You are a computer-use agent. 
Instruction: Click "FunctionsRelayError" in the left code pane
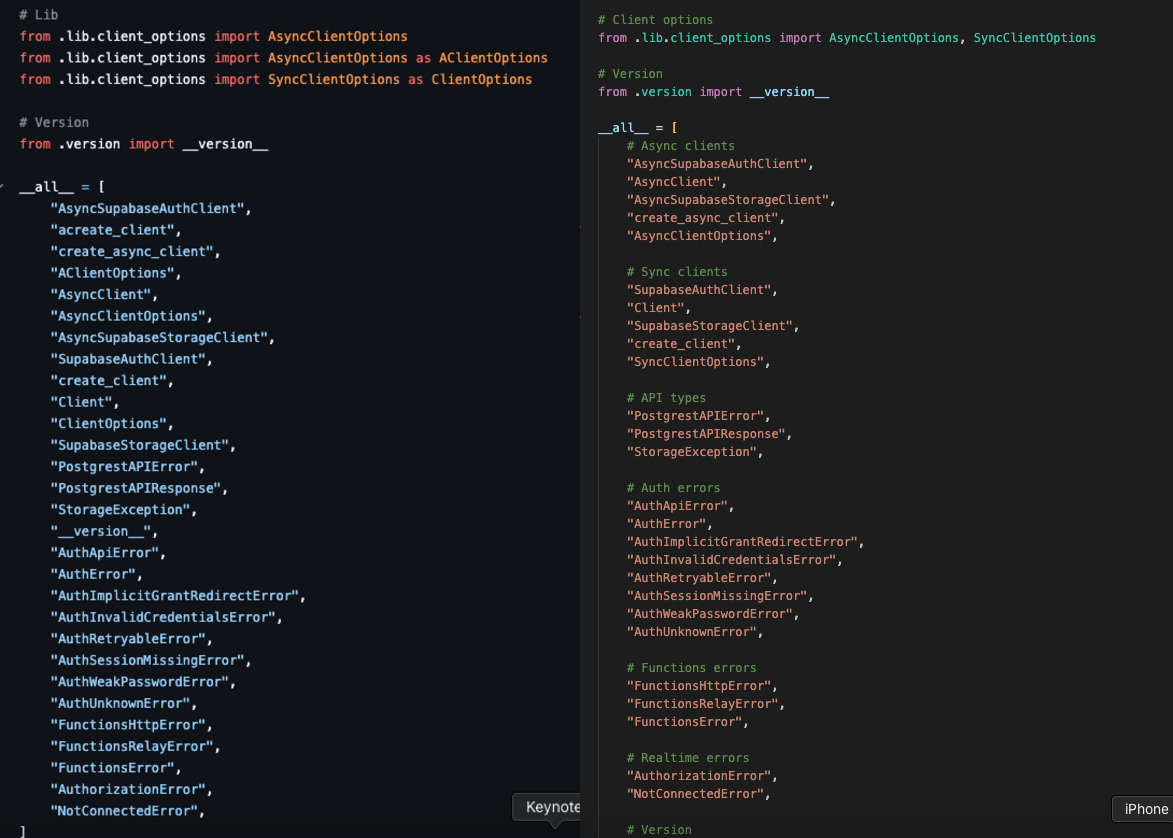[135, 746]
